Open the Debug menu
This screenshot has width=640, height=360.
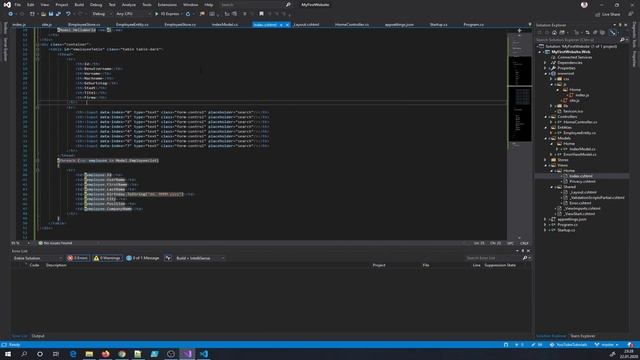tap(96, 5)
